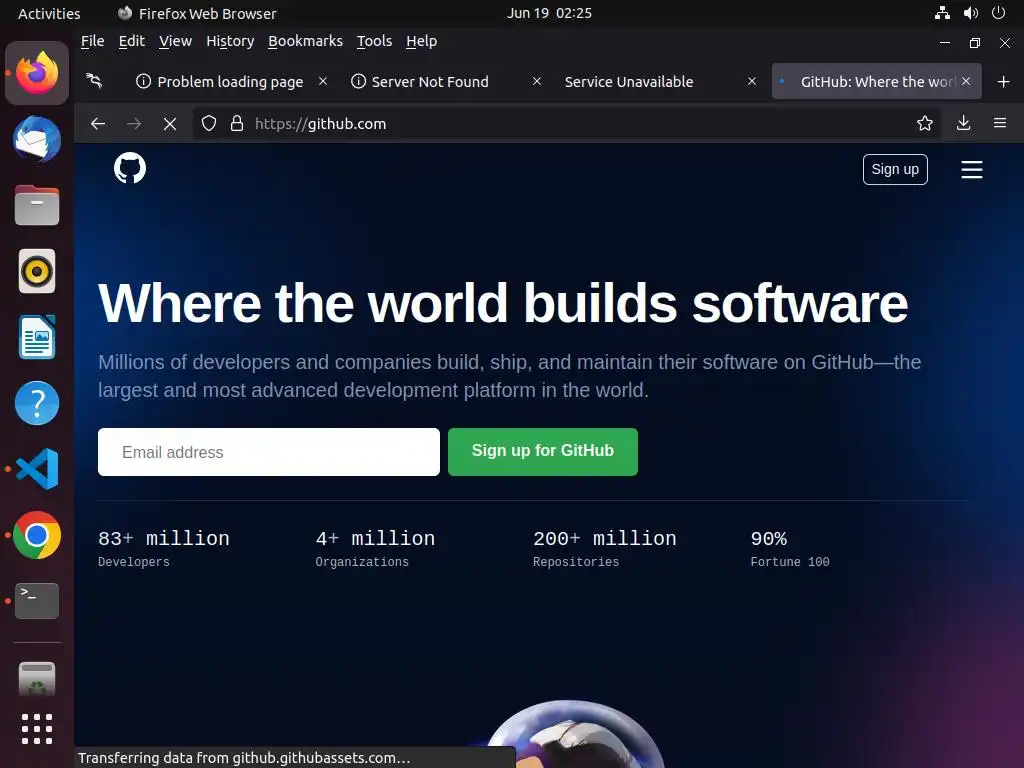Launch LibreOffice Writer from the dock
The image size is (1024, 768).
pos(37,337)
